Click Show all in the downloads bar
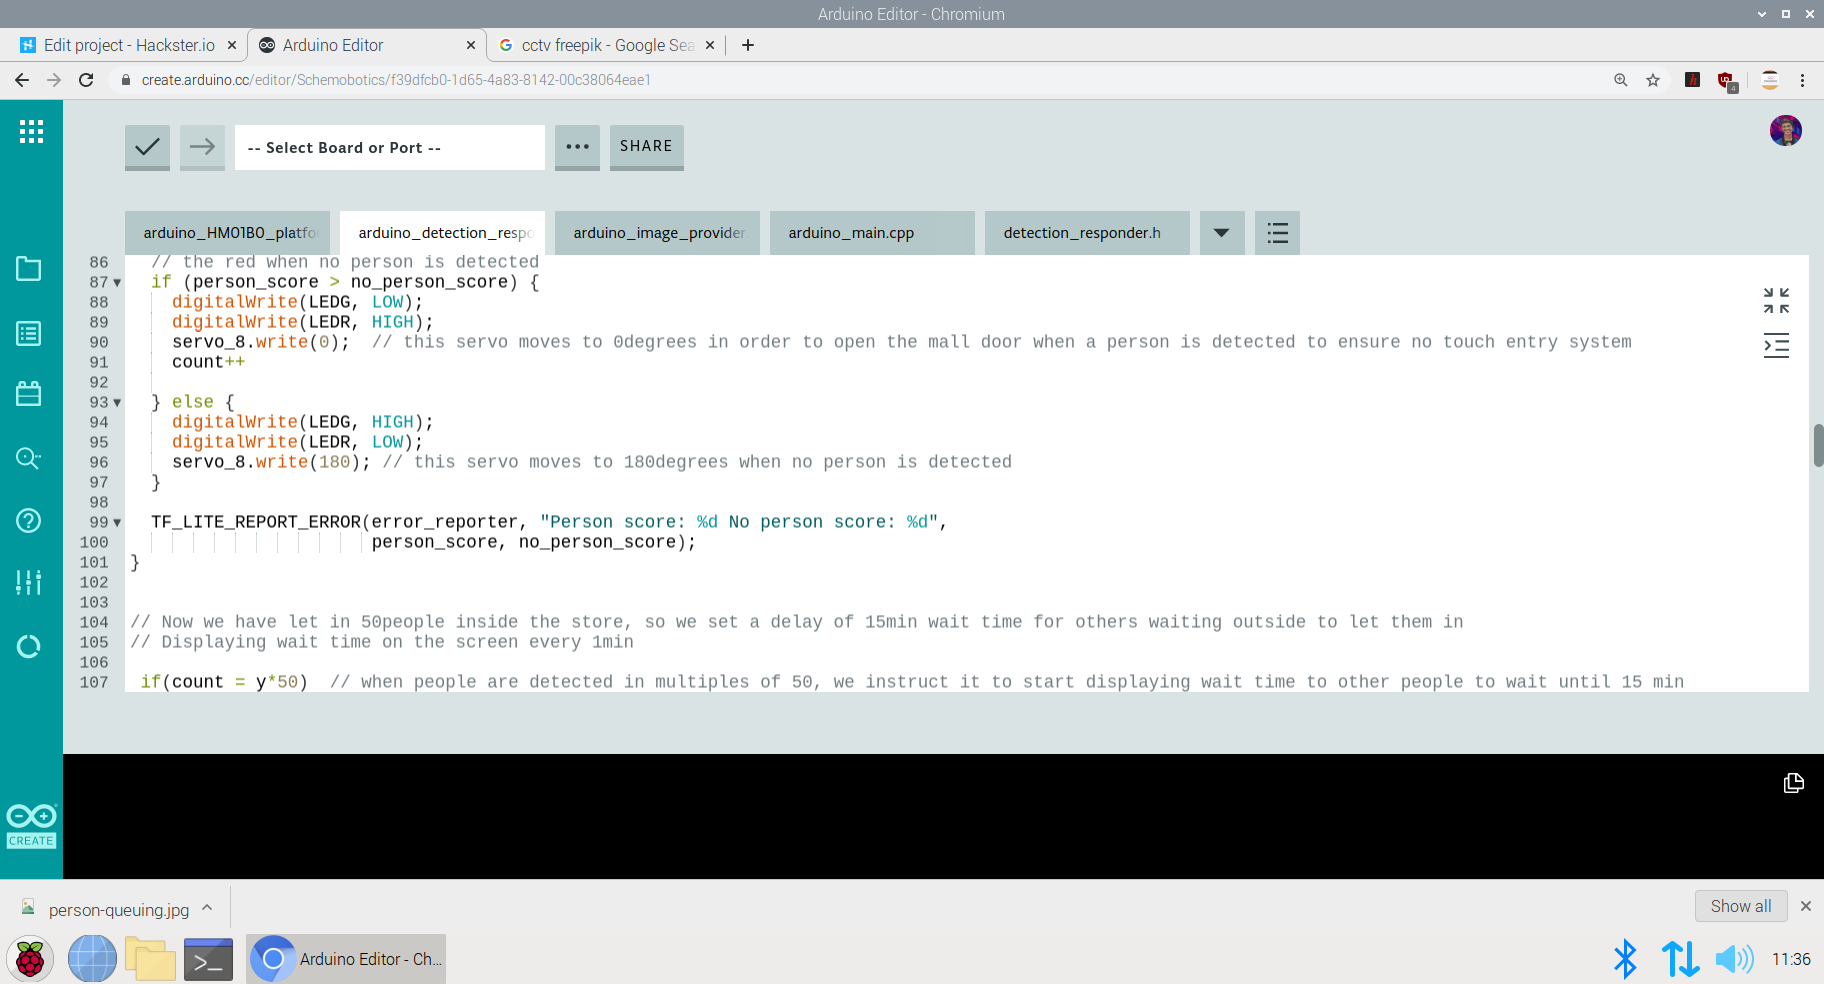This screenshot has height=984, width=1824. point(1740,906)
